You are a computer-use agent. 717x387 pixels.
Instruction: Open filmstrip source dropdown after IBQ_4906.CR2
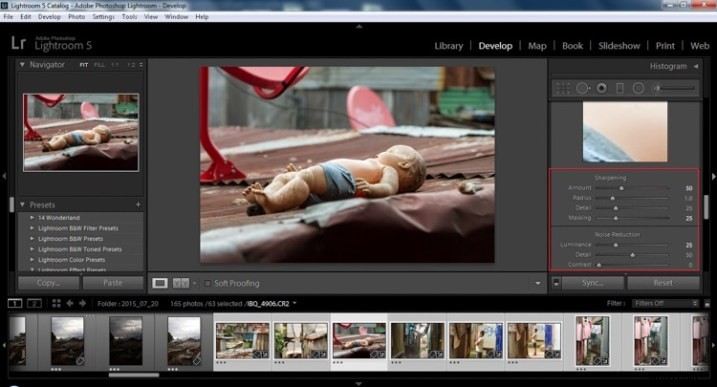tap(294, 303)
